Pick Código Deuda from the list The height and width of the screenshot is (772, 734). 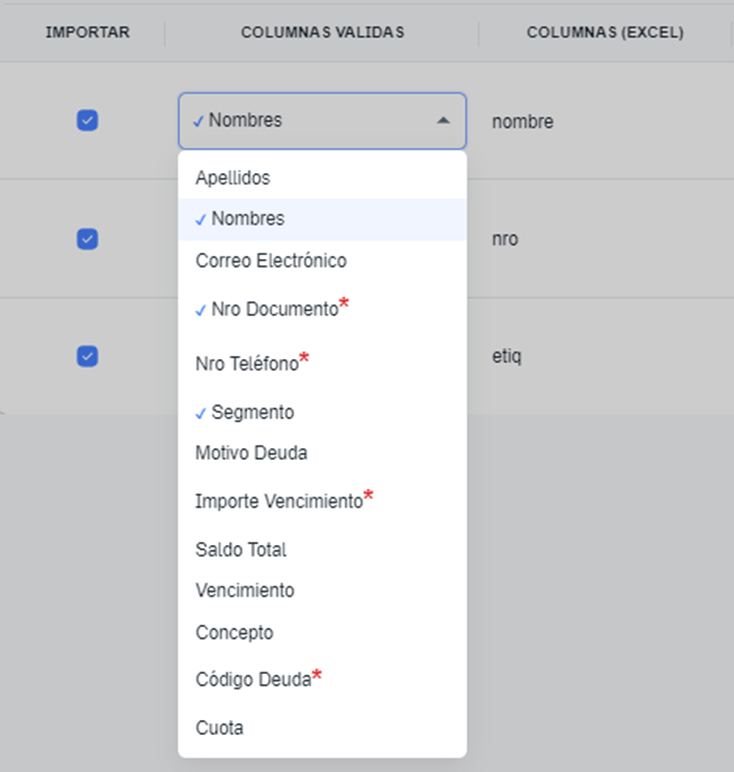(x=253, y=680)
